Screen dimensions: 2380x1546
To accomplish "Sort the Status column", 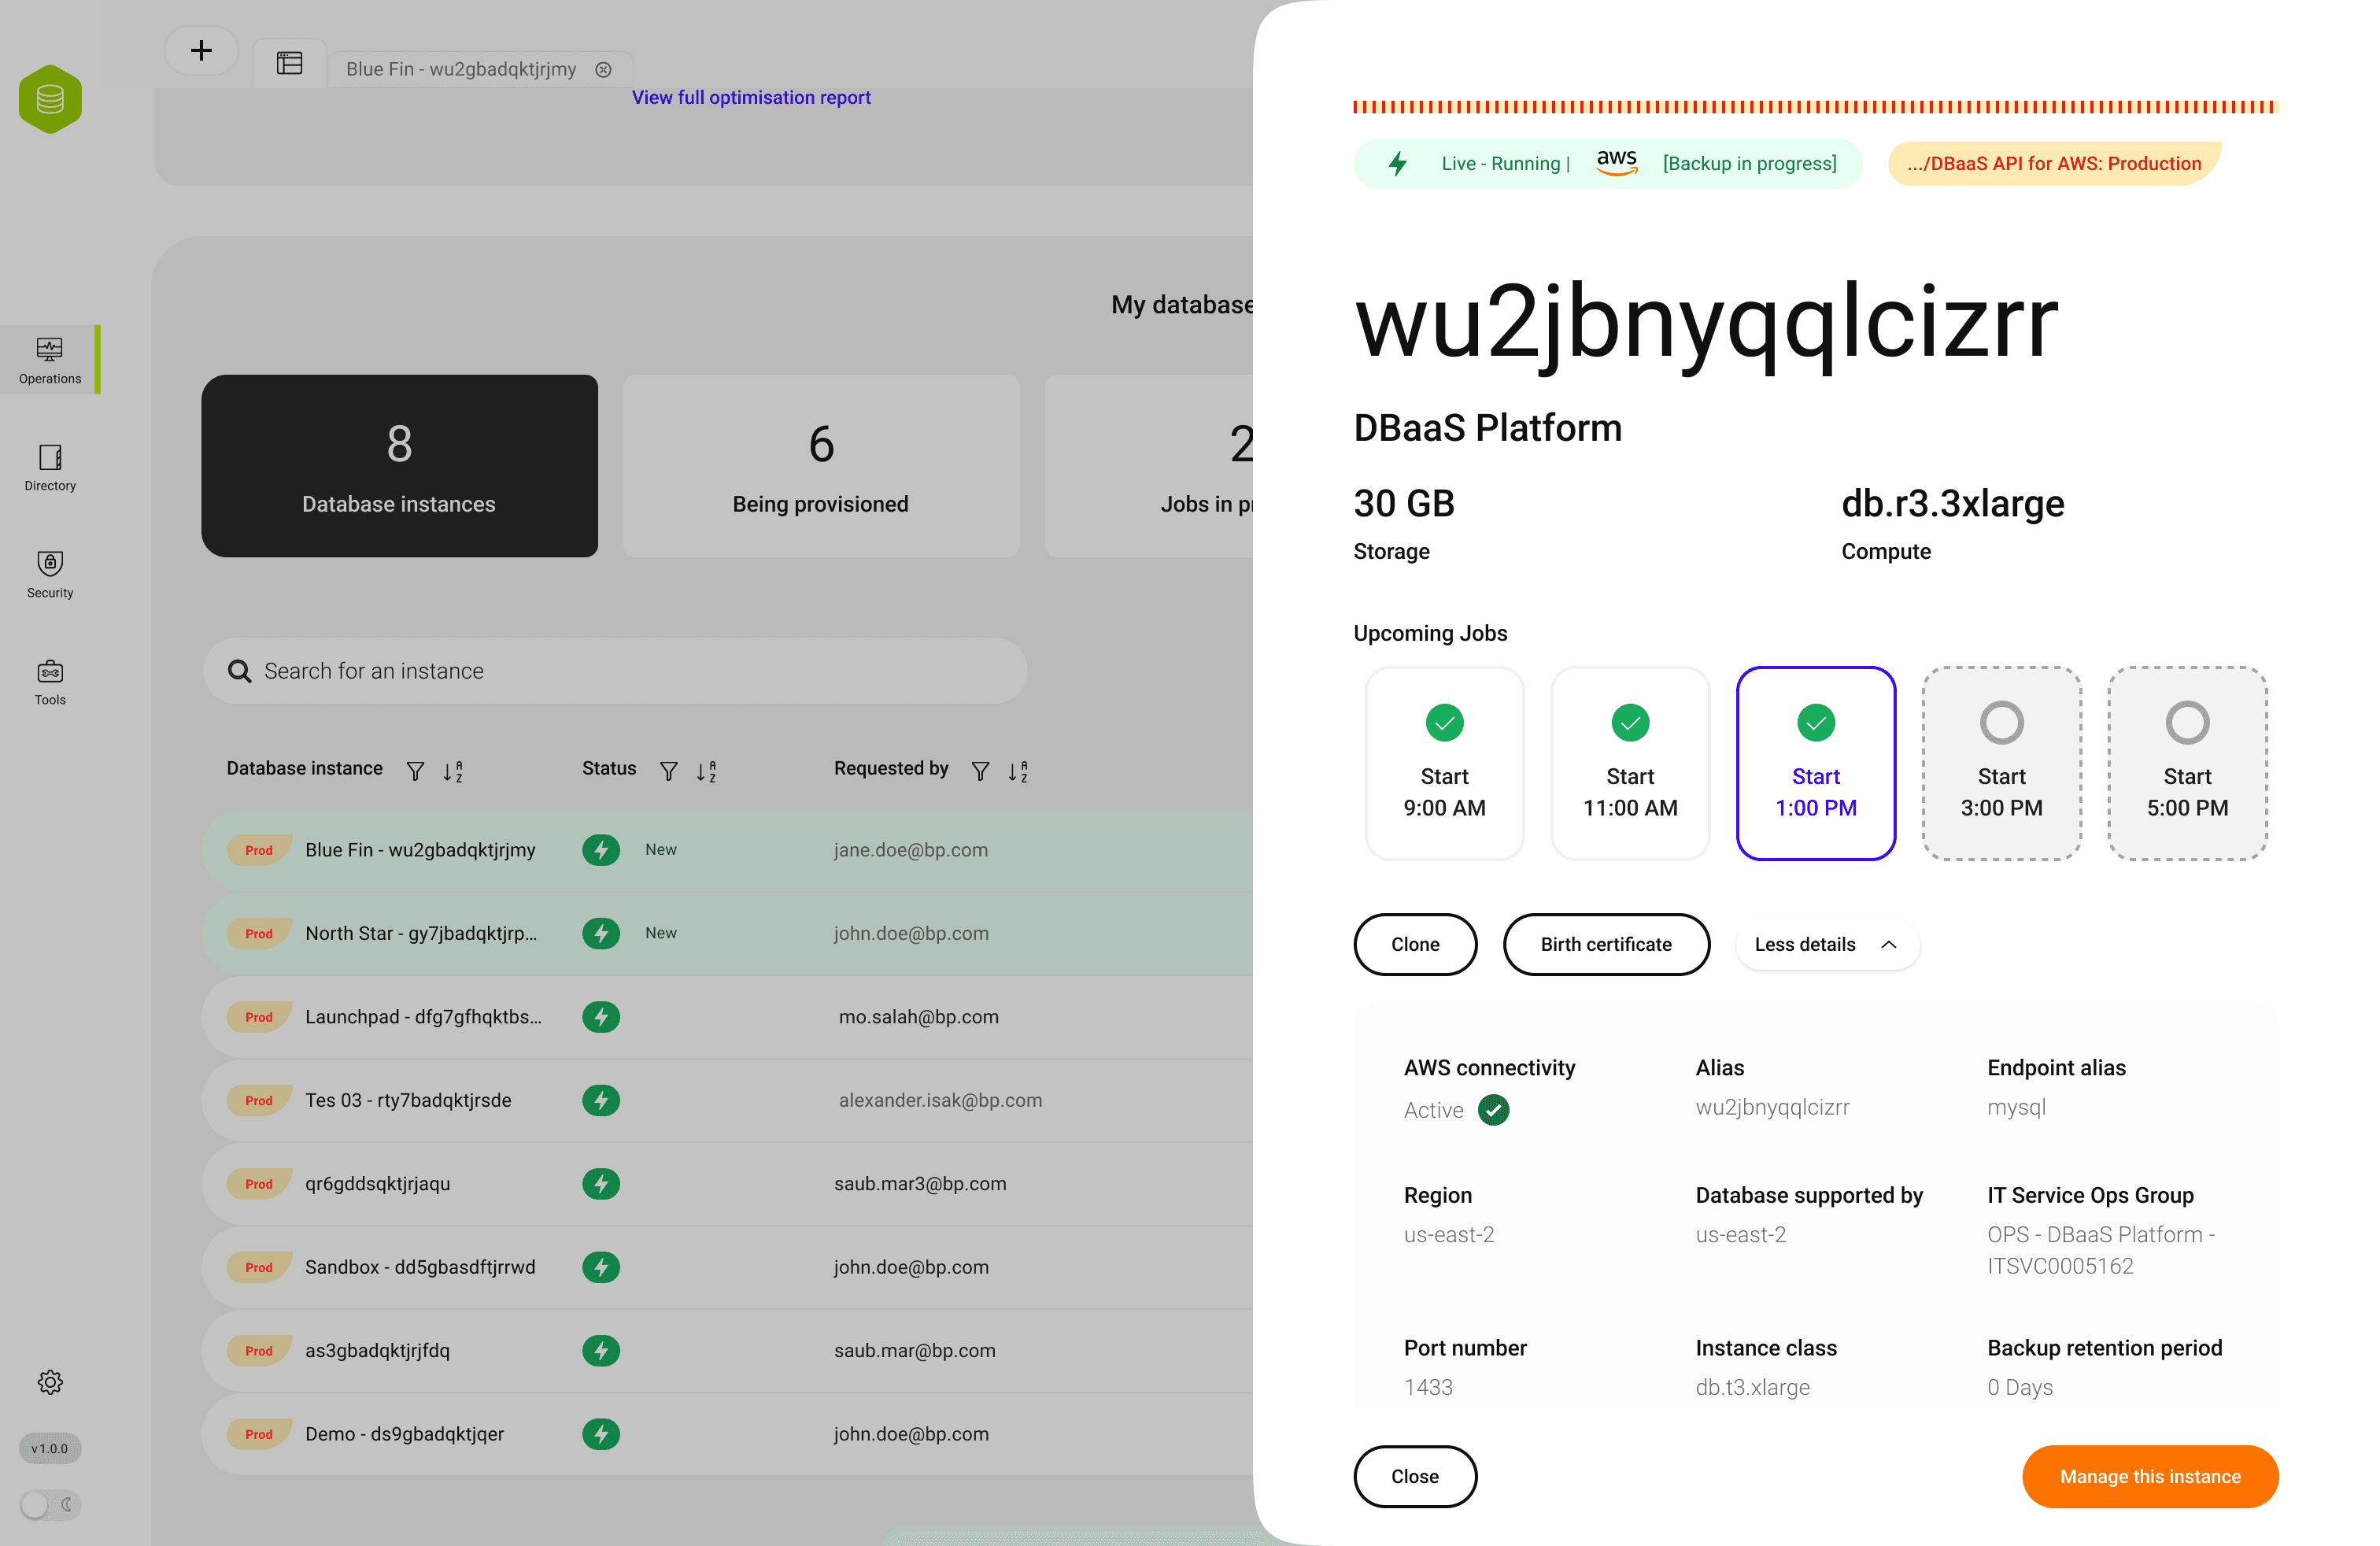I will click(706, 770).
